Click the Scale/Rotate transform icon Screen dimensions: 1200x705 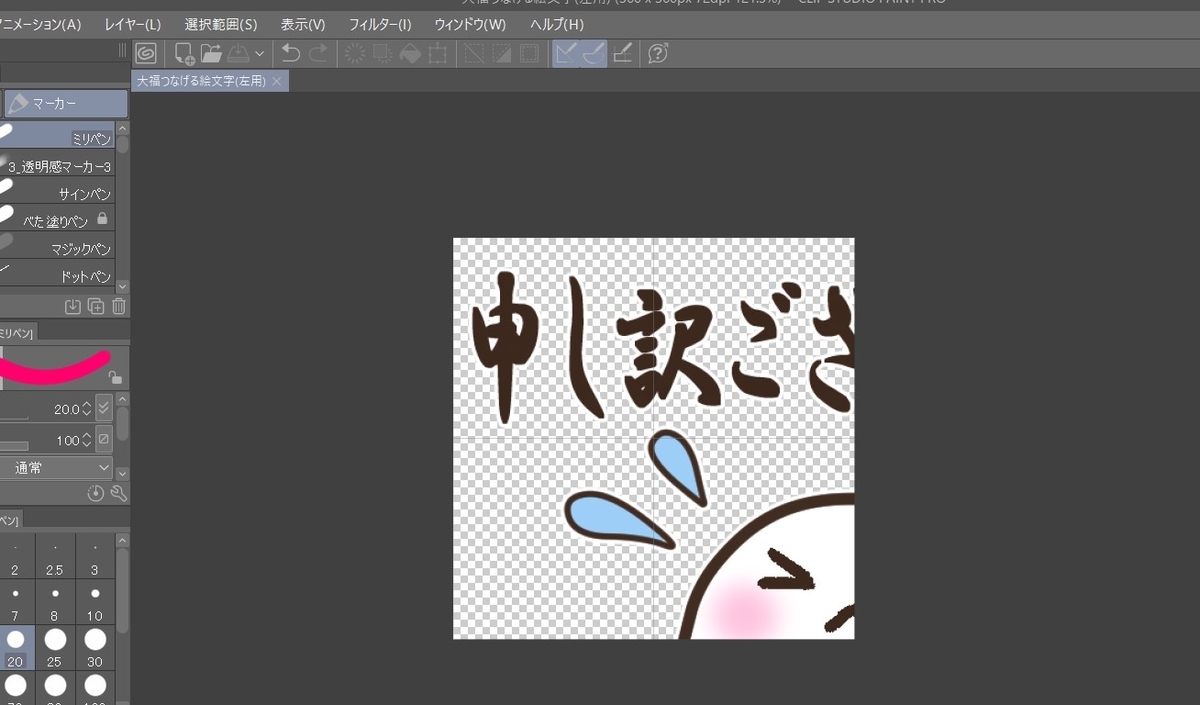(437, 53)
